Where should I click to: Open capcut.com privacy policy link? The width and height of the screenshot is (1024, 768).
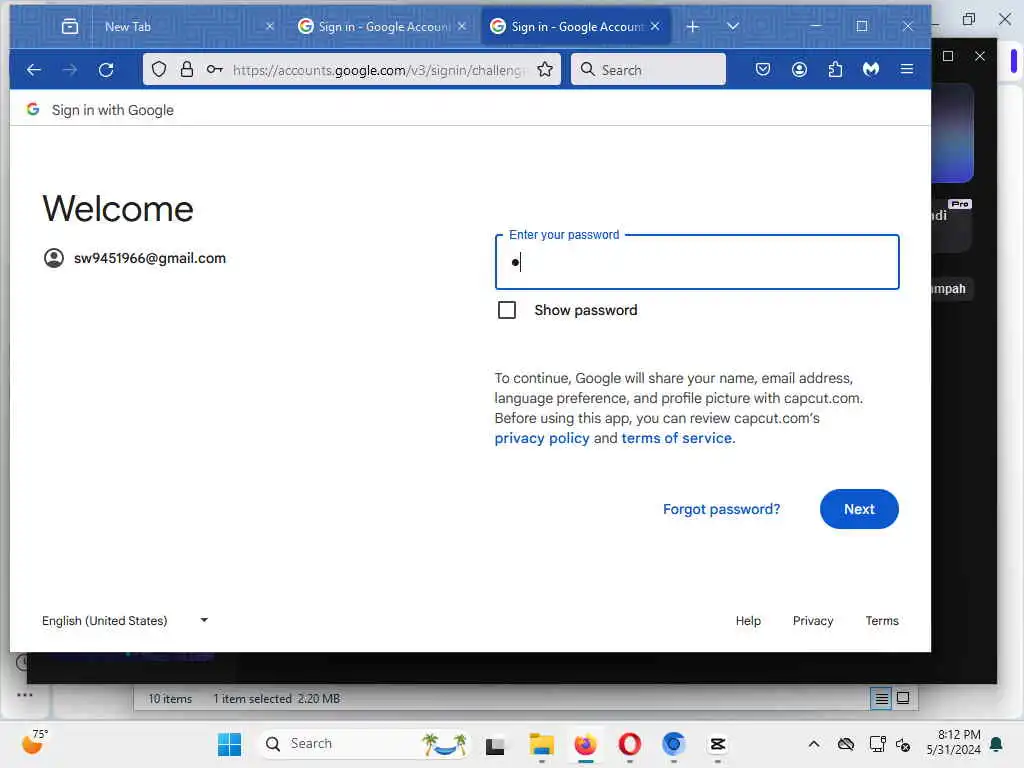[x=542, y=438]
